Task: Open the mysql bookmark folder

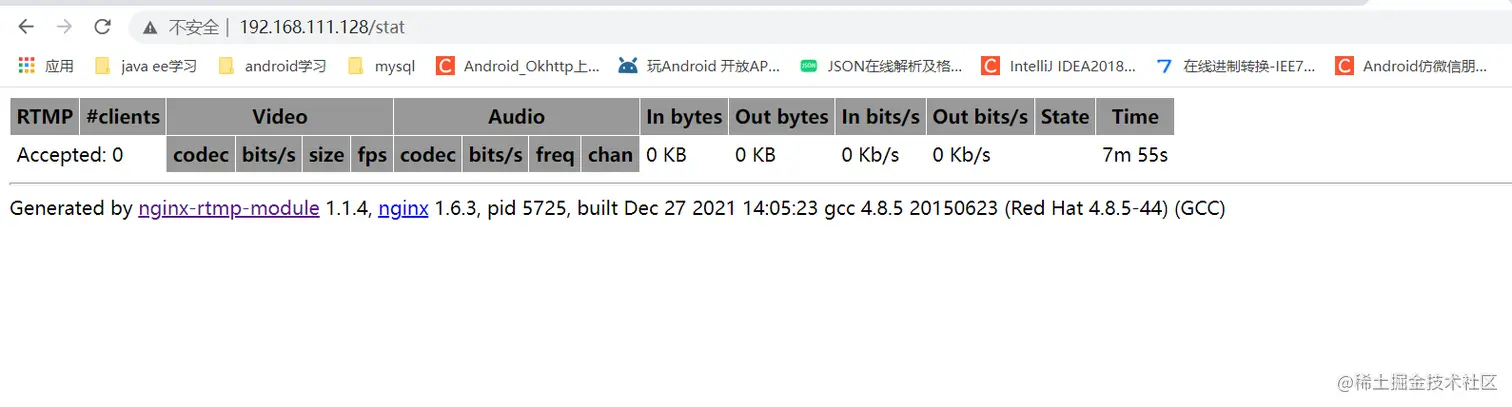Action: [382, 66]
